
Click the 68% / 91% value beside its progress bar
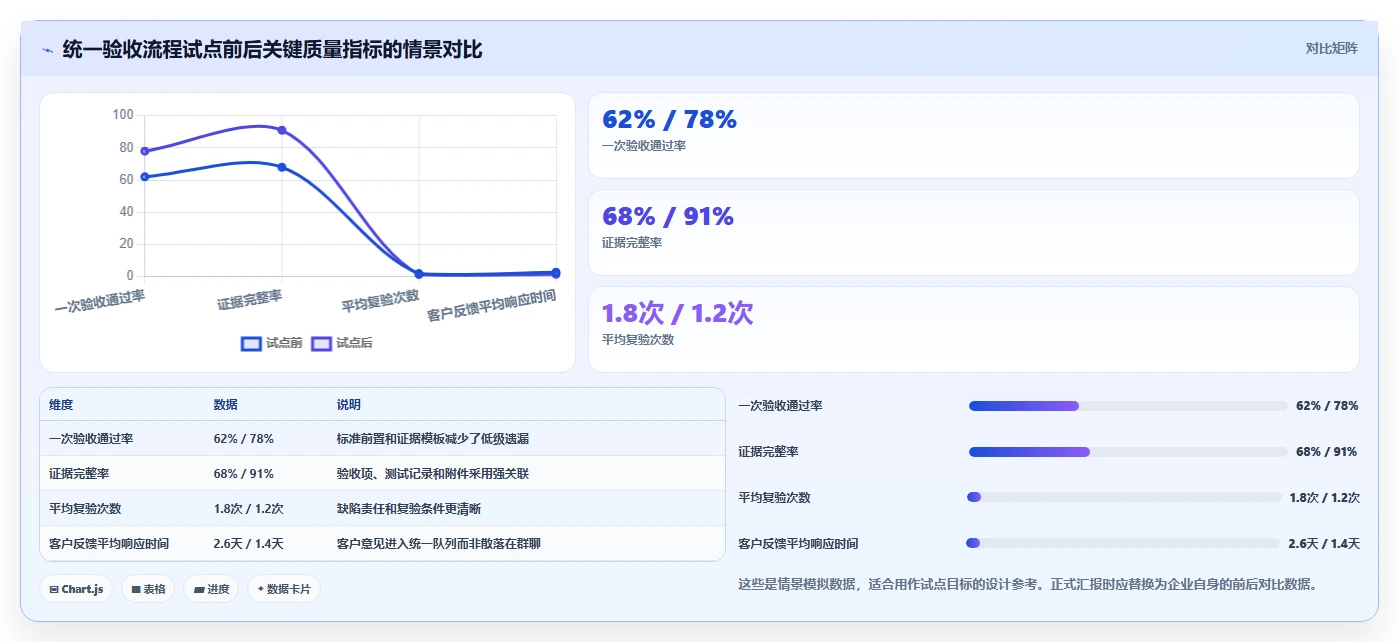coord(1327,452)
